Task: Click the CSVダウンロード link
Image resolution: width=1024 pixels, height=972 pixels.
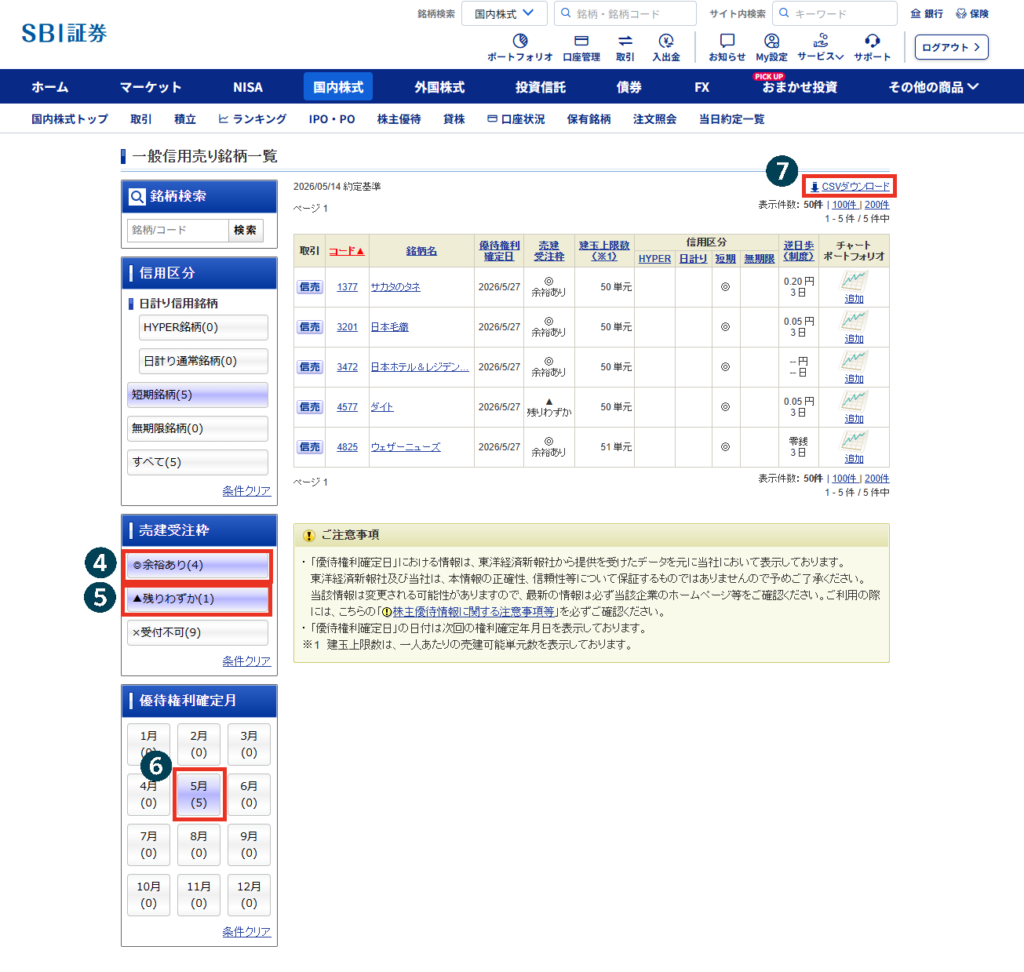Action: (849, 187)
